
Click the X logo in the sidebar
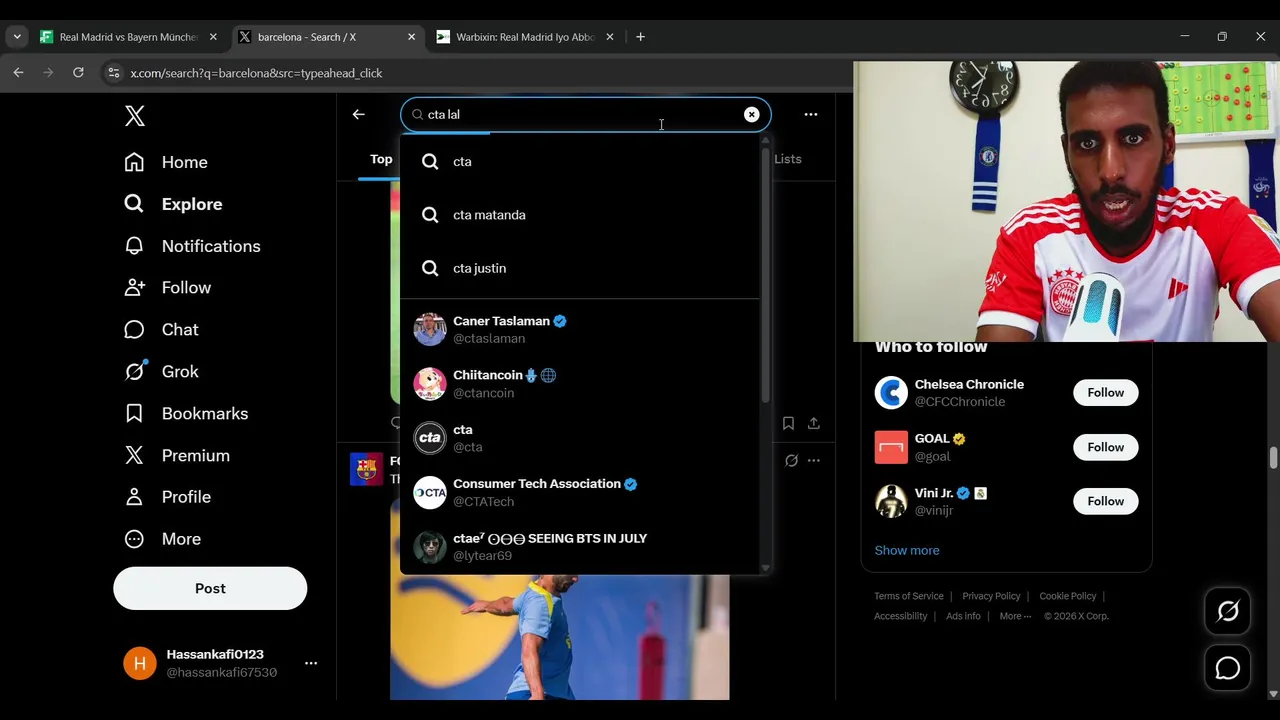(135, 115)
